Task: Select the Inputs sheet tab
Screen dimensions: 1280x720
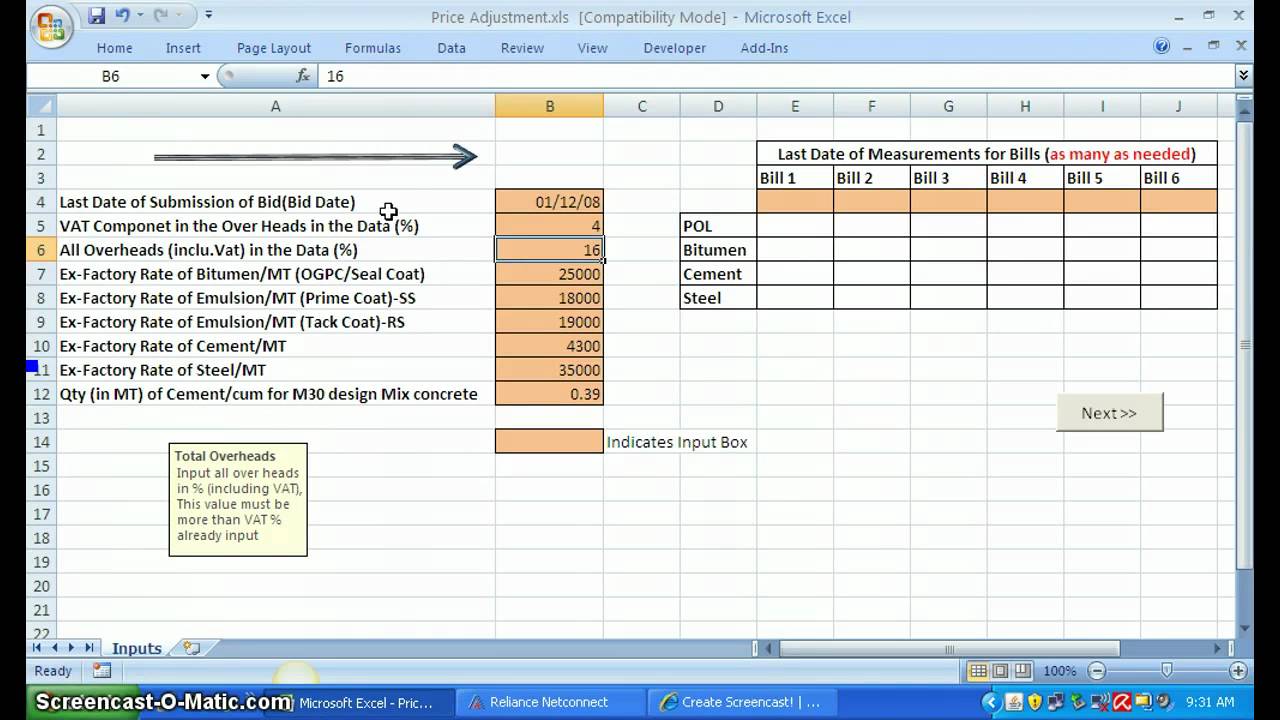Action: click(136, 648)
